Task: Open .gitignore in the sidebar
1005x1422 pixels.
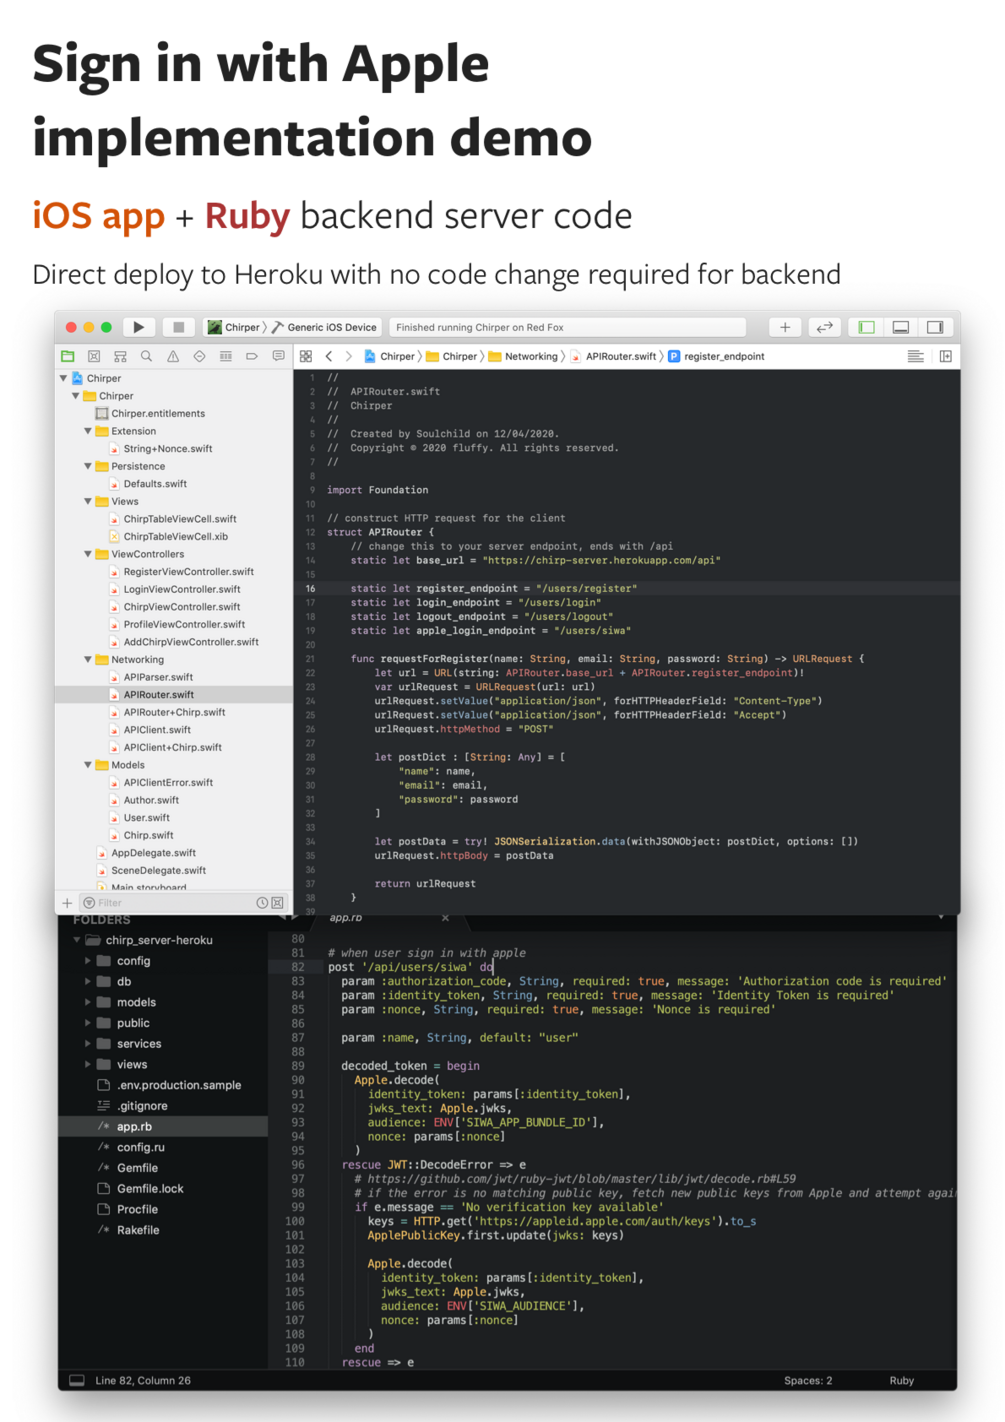Action: tap(132, 1106)
